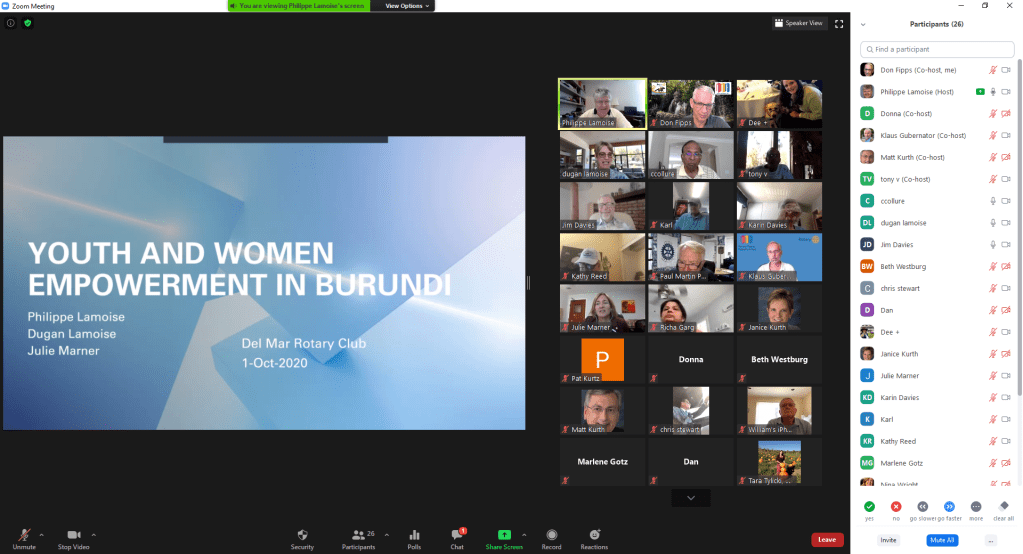Click the Stop Video camera icon
The height and width of the screenshot is (554, 1023).
73,535
